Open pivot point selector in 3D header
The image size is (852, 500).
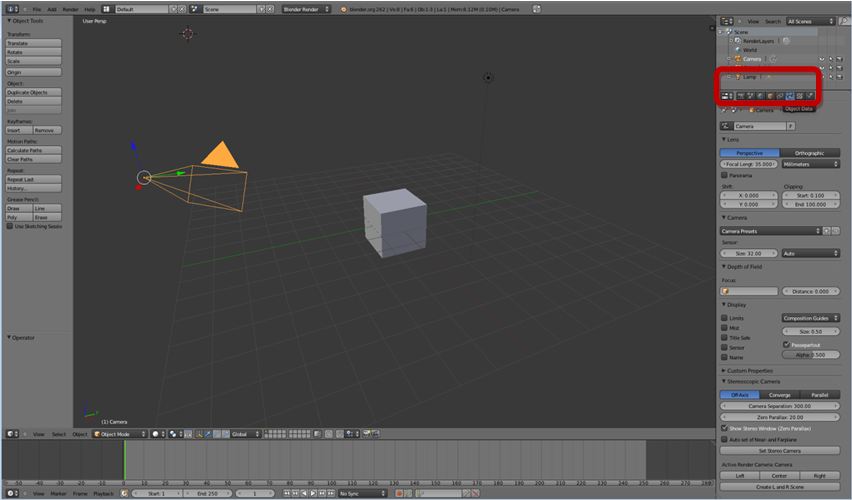[175, 434]
